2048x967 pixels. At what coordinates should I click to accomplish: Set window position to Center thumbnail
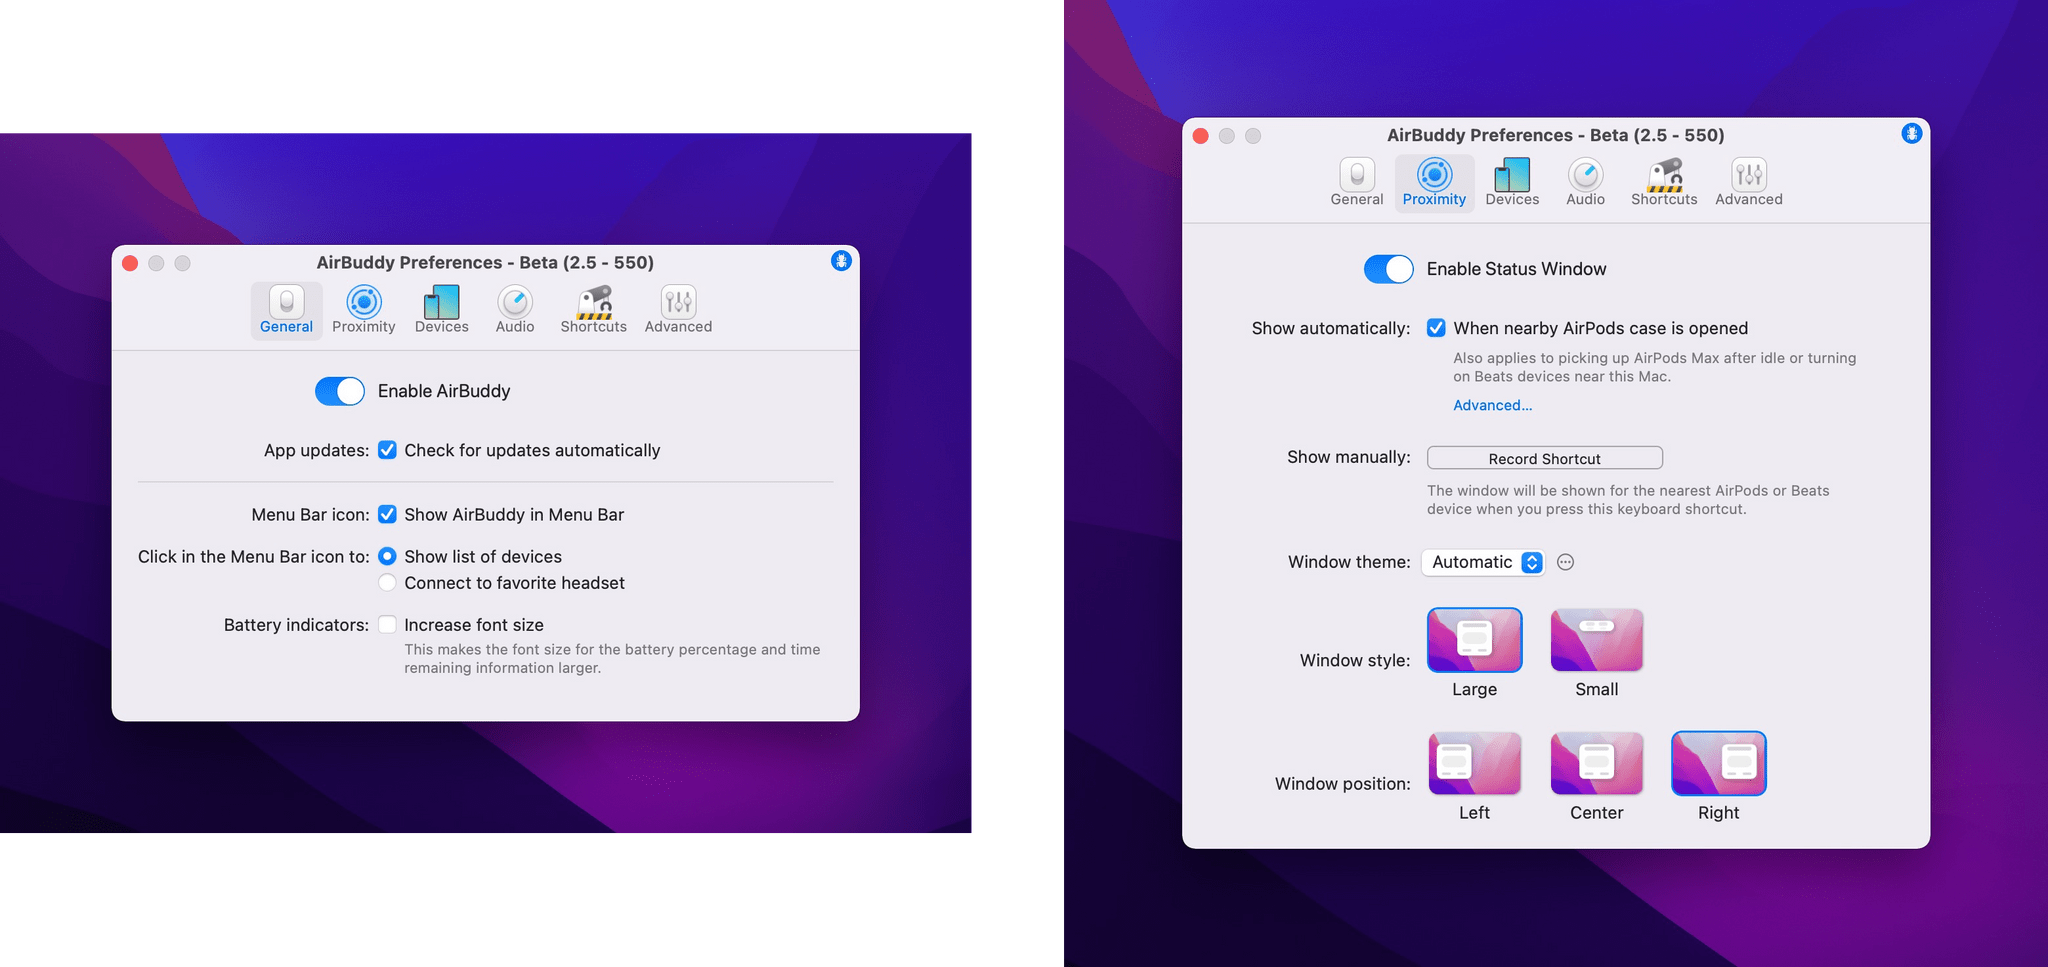[x=1597, y=764]
